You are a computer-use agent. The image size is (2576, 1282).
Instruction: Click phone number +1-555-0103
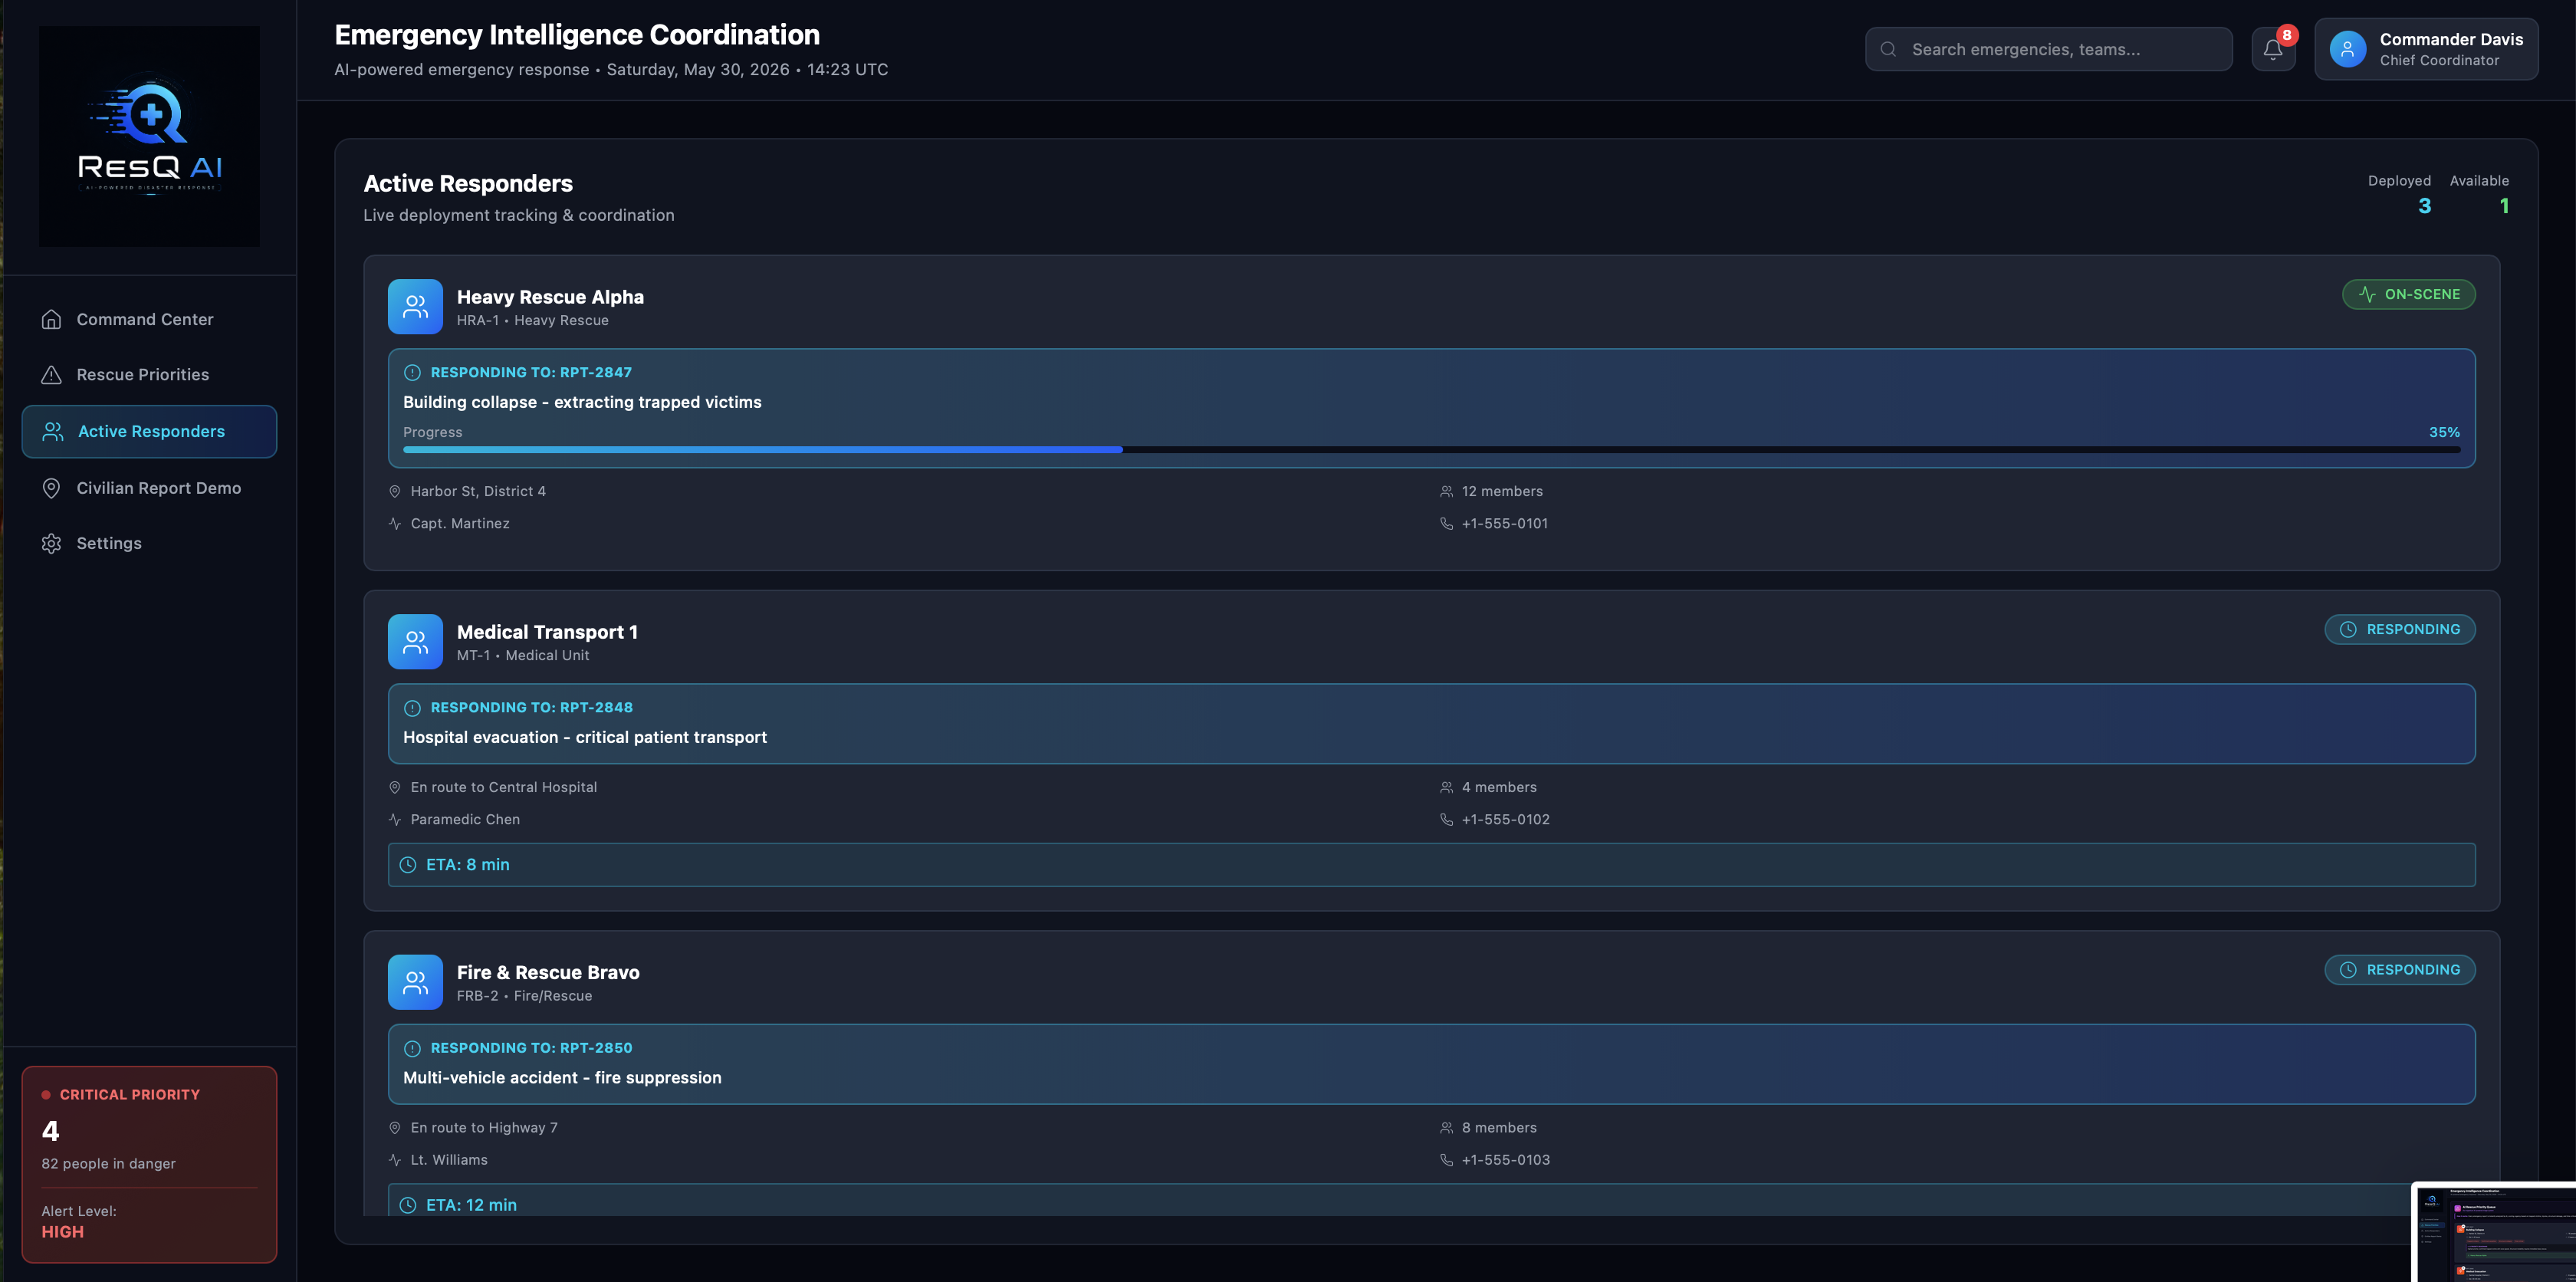(x=1506, y=1160)
